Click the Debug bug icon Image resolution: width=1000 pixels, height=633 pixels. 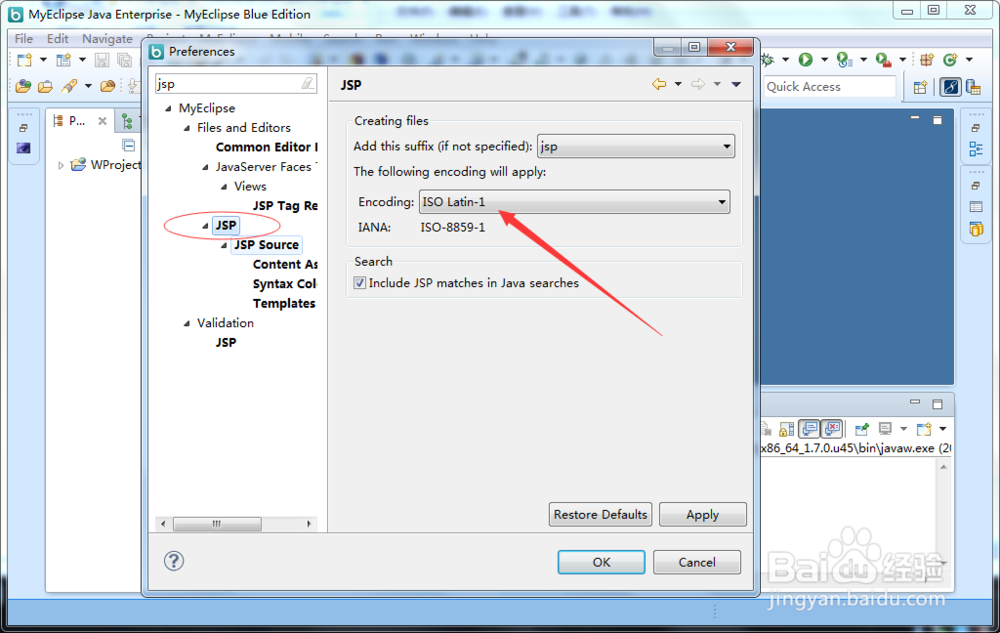click(x=768, y=60)
